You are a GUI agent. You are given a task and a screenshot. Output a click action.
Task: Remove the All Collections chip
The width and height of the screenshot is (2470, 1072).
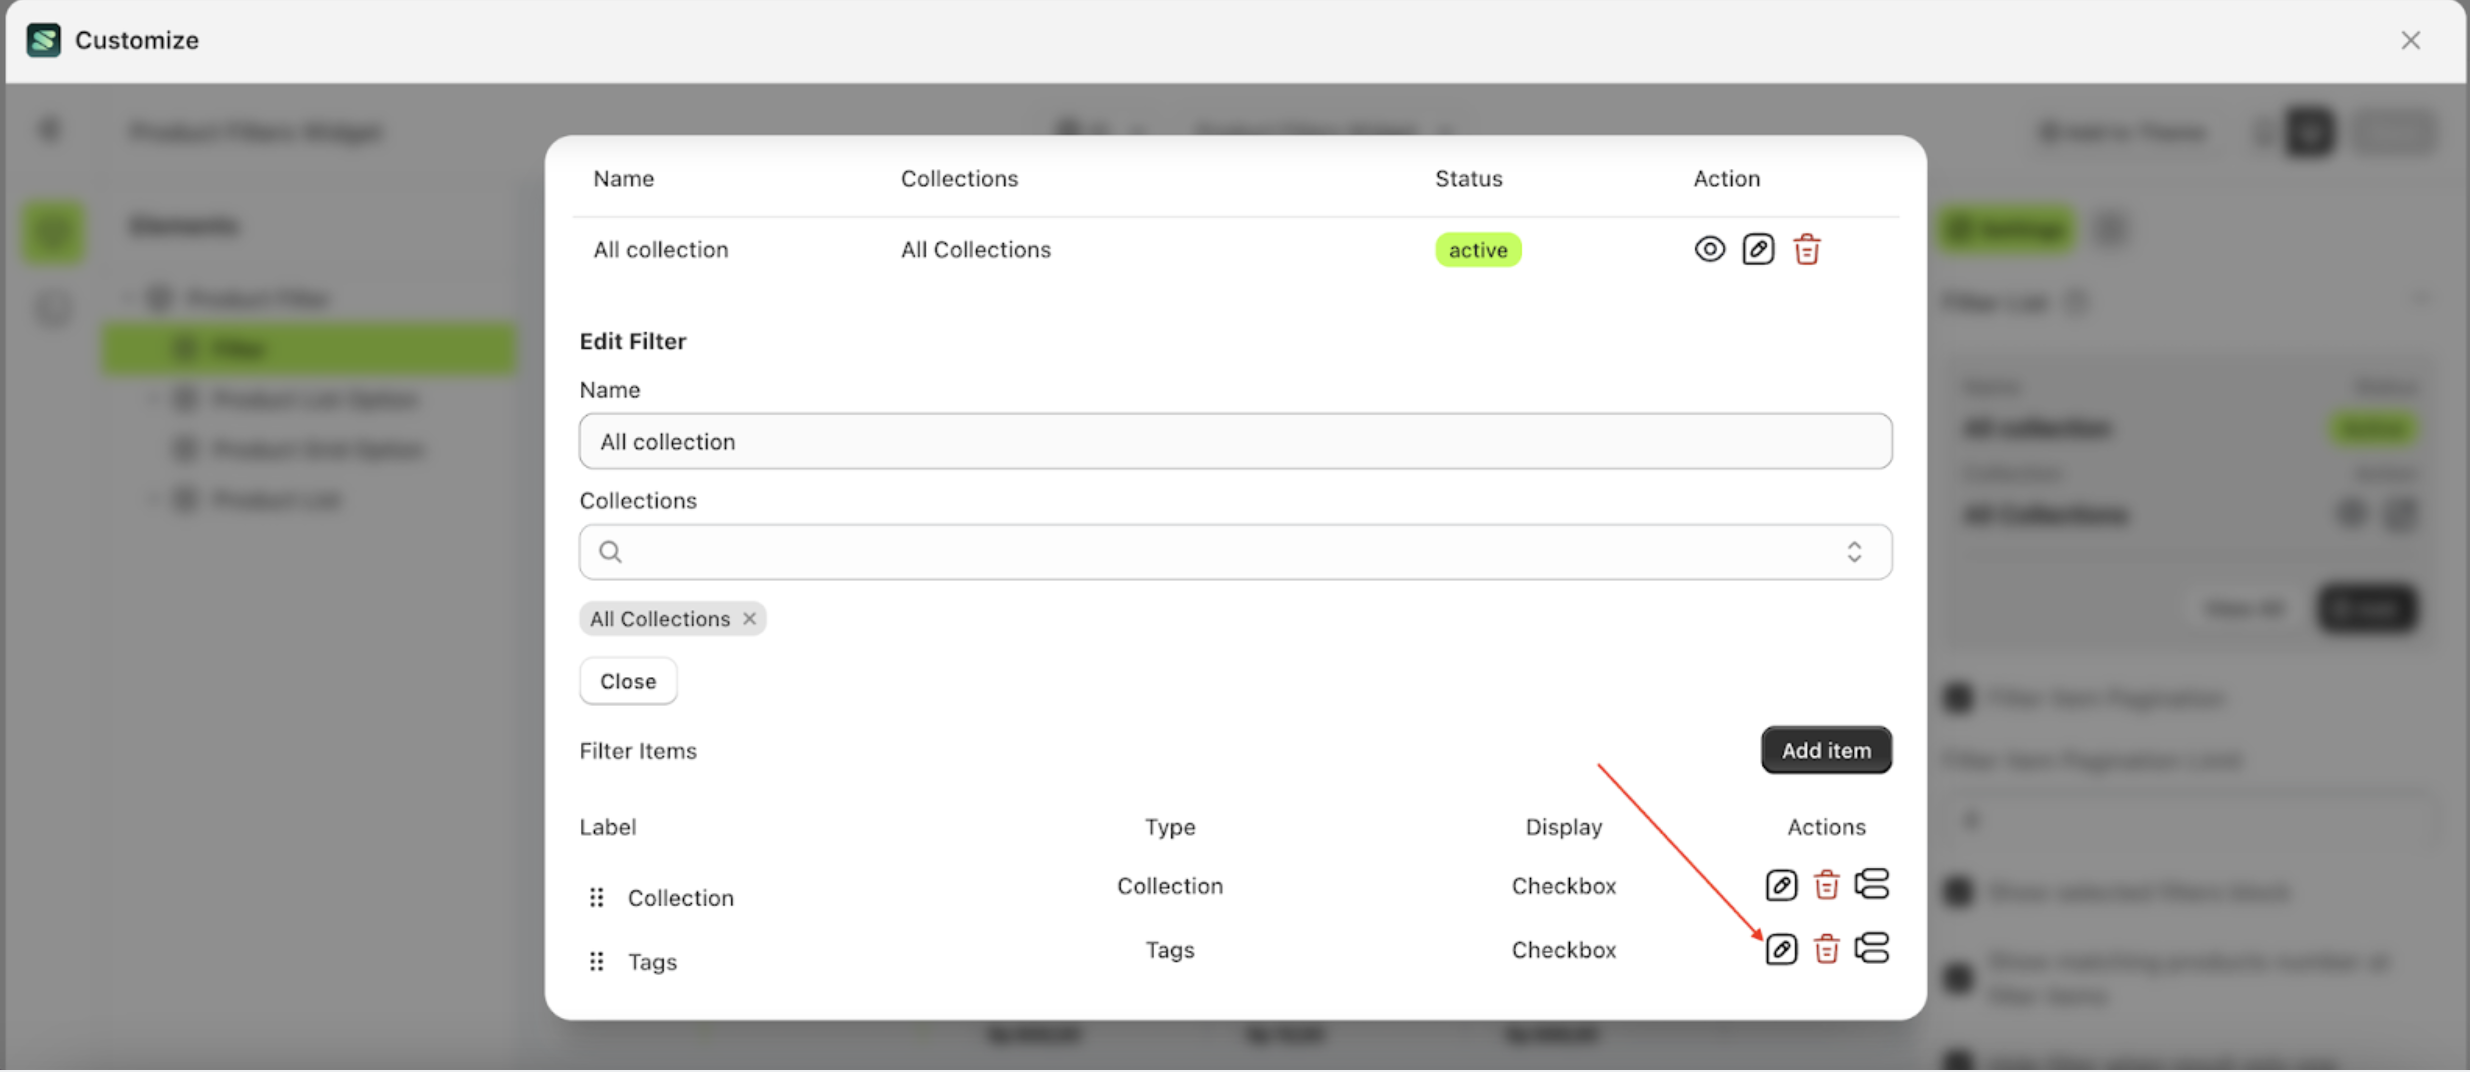click(748, 618)
